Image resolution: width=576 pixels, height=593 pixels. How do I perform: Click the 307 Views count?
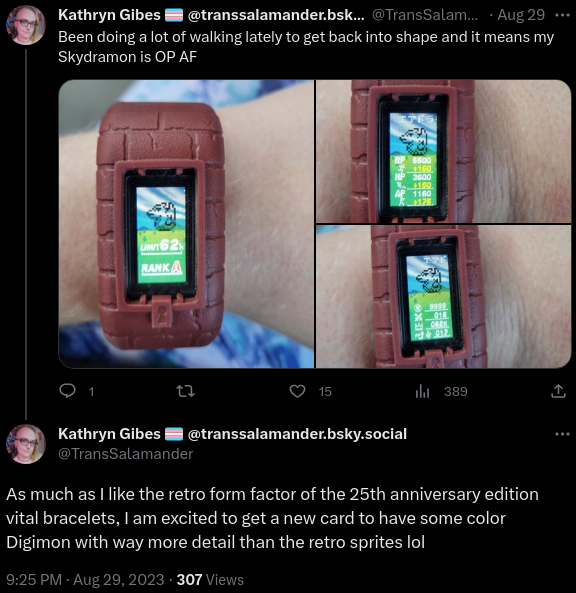point(210,580)
